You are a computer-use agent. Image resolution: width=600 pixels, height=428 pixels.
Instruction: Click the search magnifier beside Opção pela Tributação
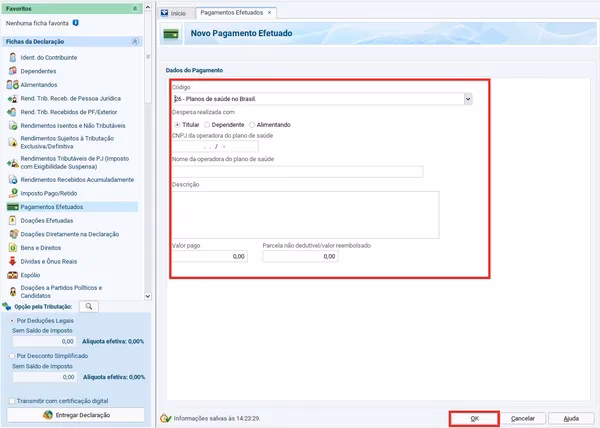click(x=88, y=307)
